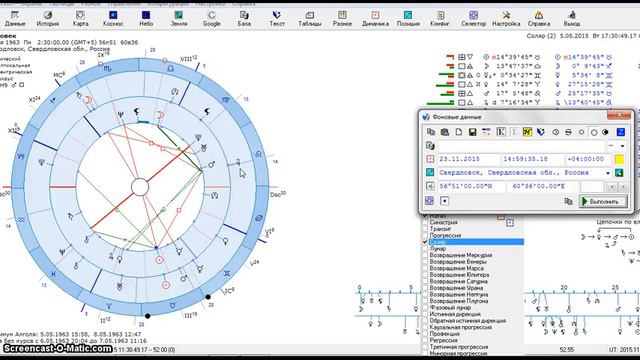Open the Селектор toolbar icon
This screenshot has width=640, height=360.
(x=473, y=19)
